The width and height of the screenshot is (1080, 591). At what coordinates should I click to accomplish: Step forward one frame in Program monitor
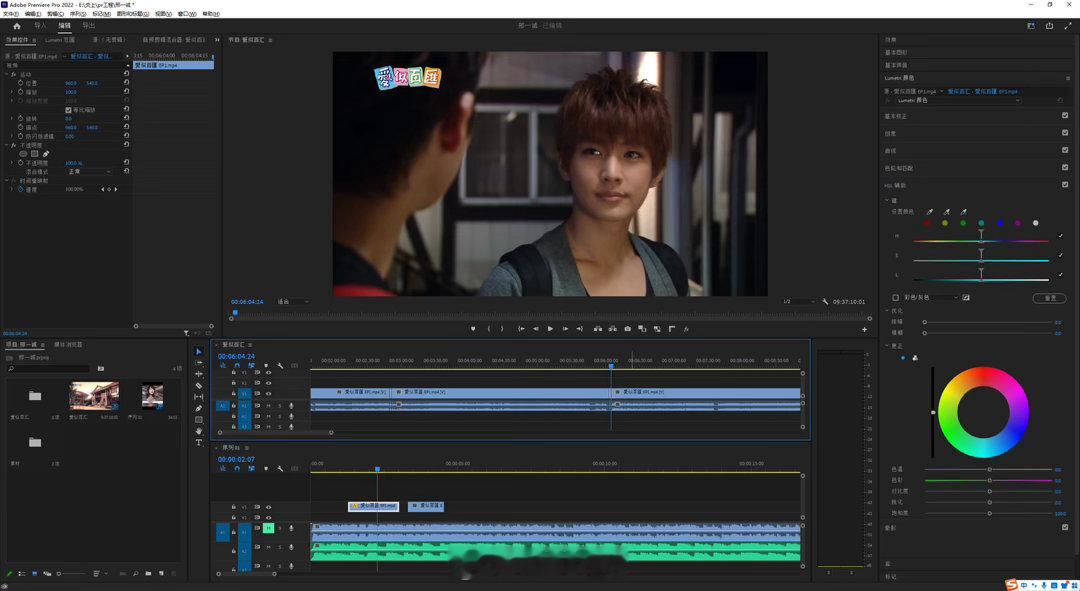click(565, 329)
